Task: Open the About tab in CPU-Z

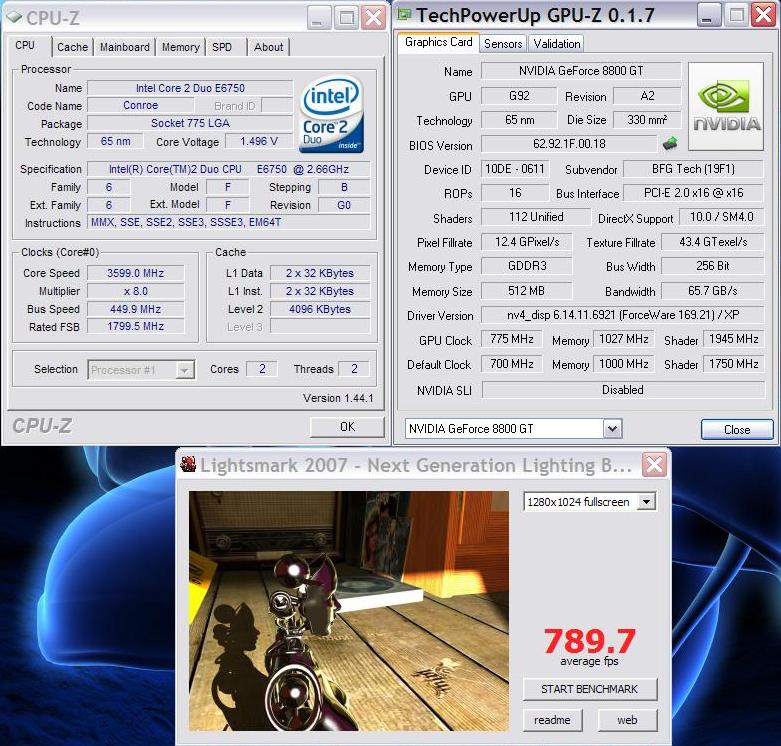Action: [268, 47]
